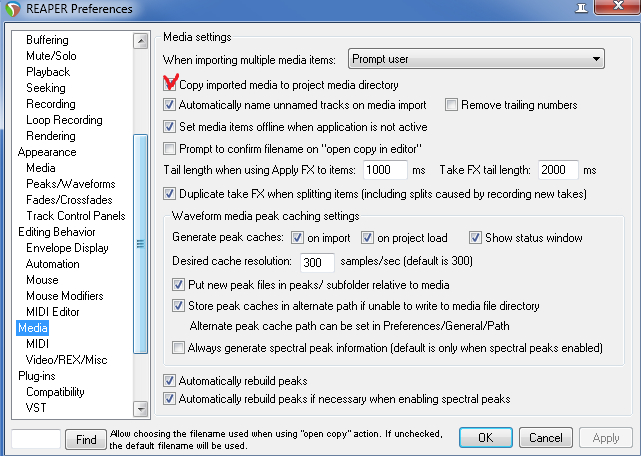Image resolution: width=641 pixels, height=456 pixels.
Task: Select Mouse in the preferences tree
Action: 42,279
